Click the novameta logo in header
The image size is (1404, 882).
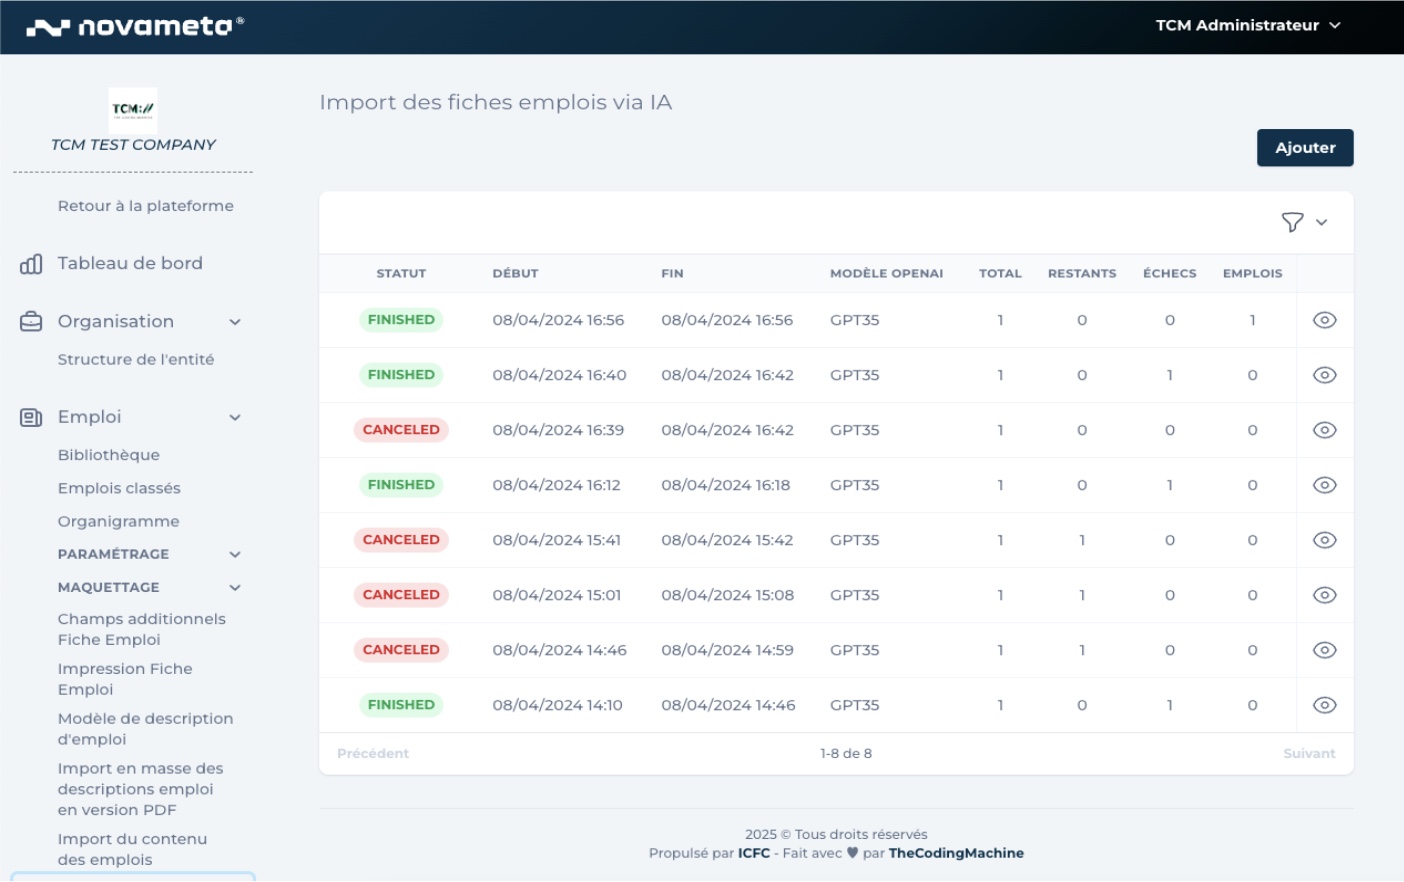[x=134, y=26]
